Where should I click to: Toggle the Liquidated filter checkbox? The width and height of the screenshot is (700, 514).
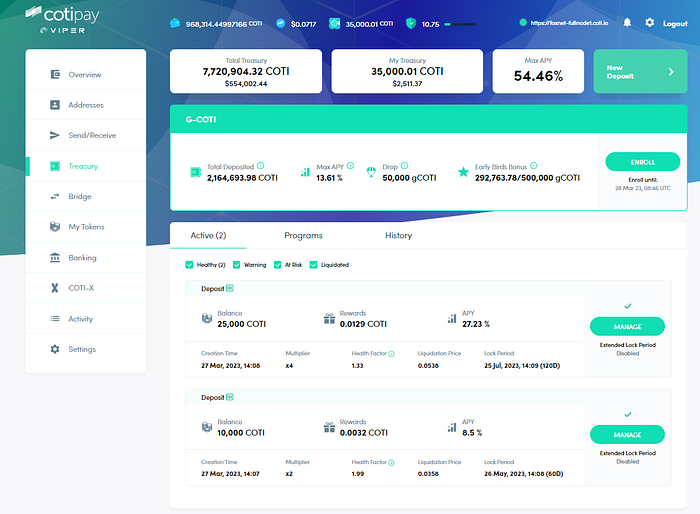click(313, 265)
